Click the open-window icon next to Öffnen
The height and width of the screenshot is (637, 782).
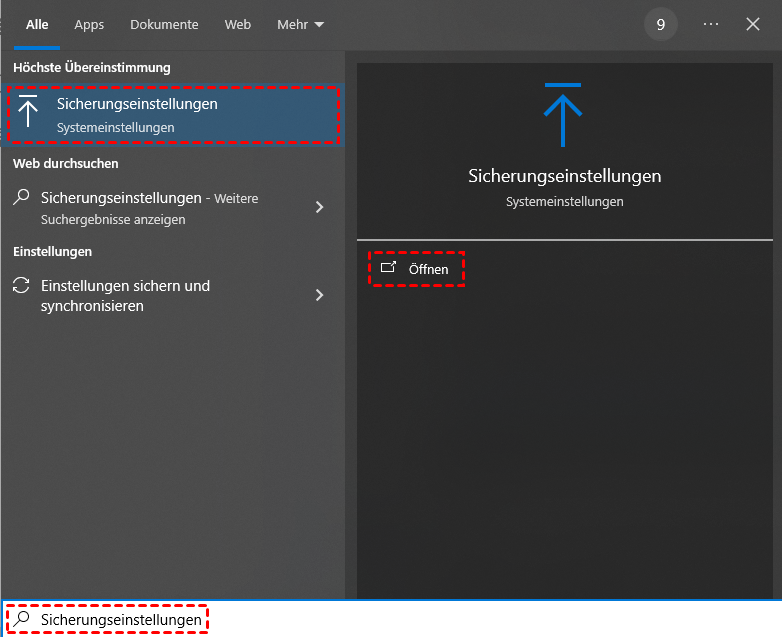389,268
